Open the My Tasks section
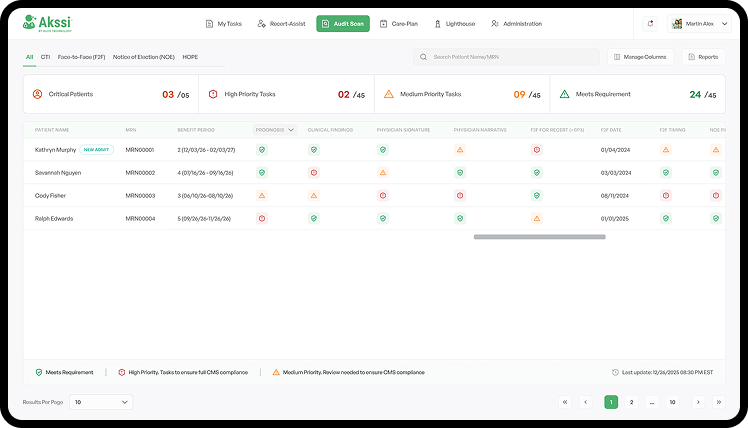The height and width of the screenshot is (428, 748). click(224, 23)
